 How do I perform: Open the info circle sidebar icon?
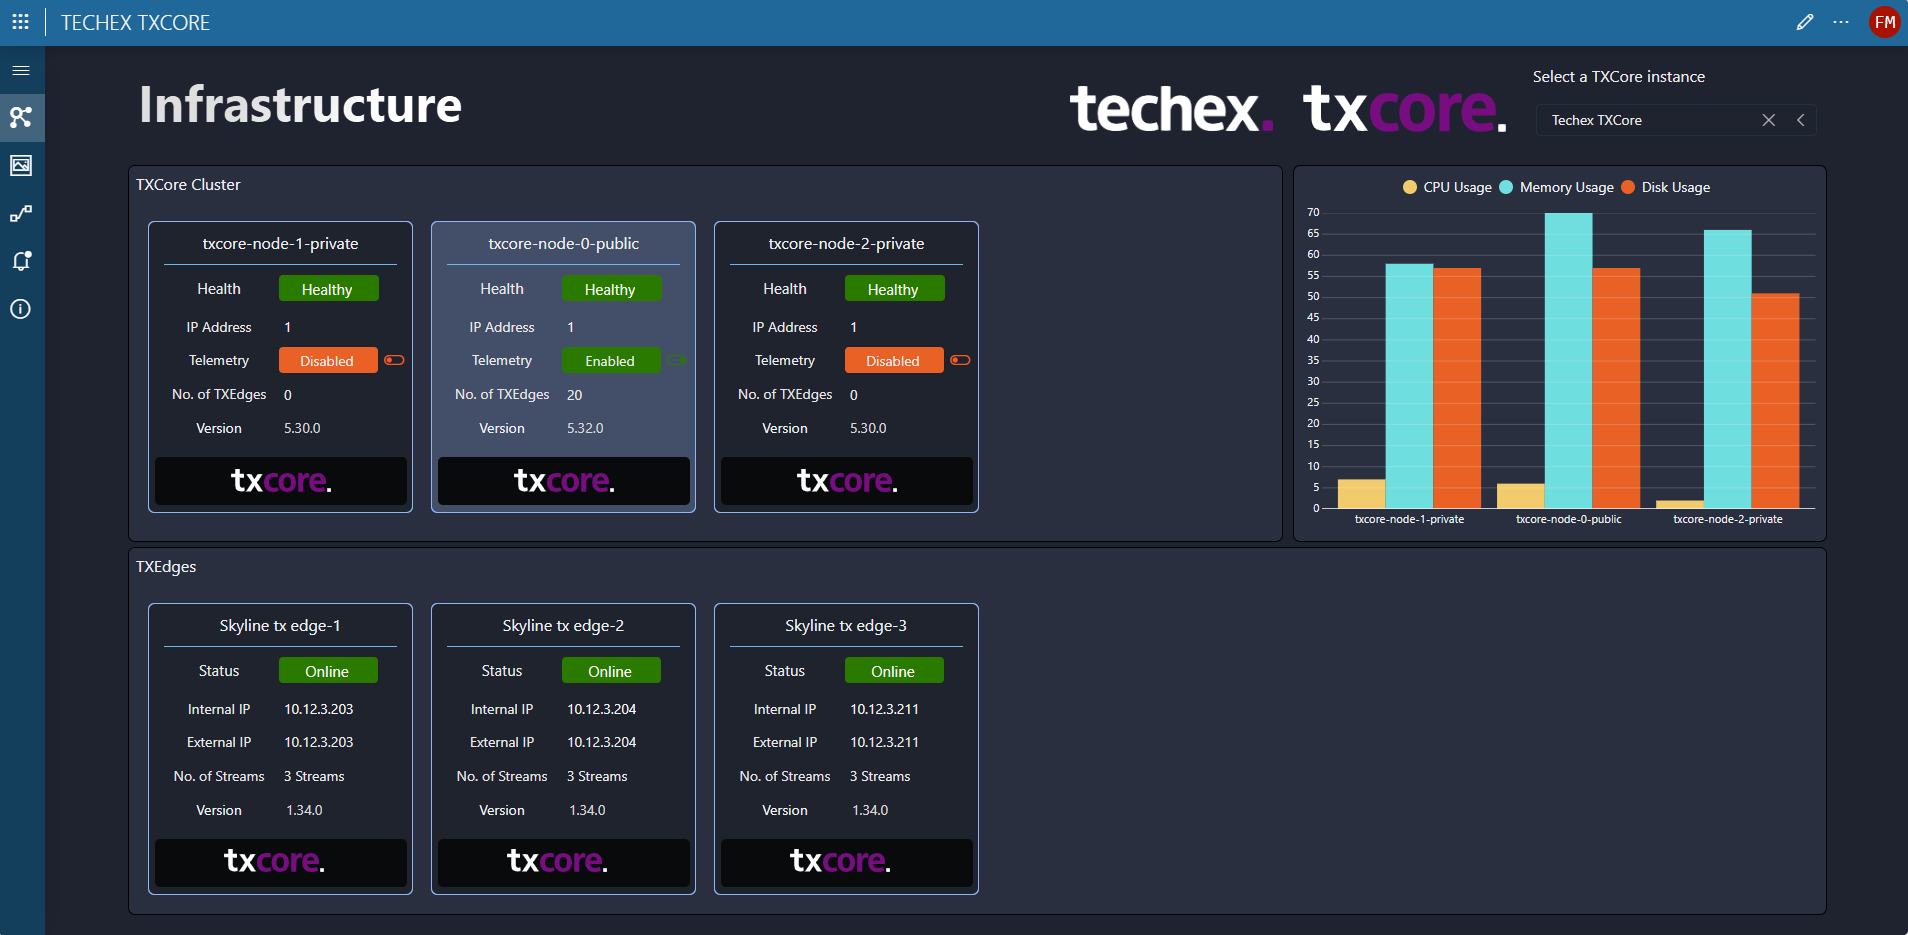point(21,309)
